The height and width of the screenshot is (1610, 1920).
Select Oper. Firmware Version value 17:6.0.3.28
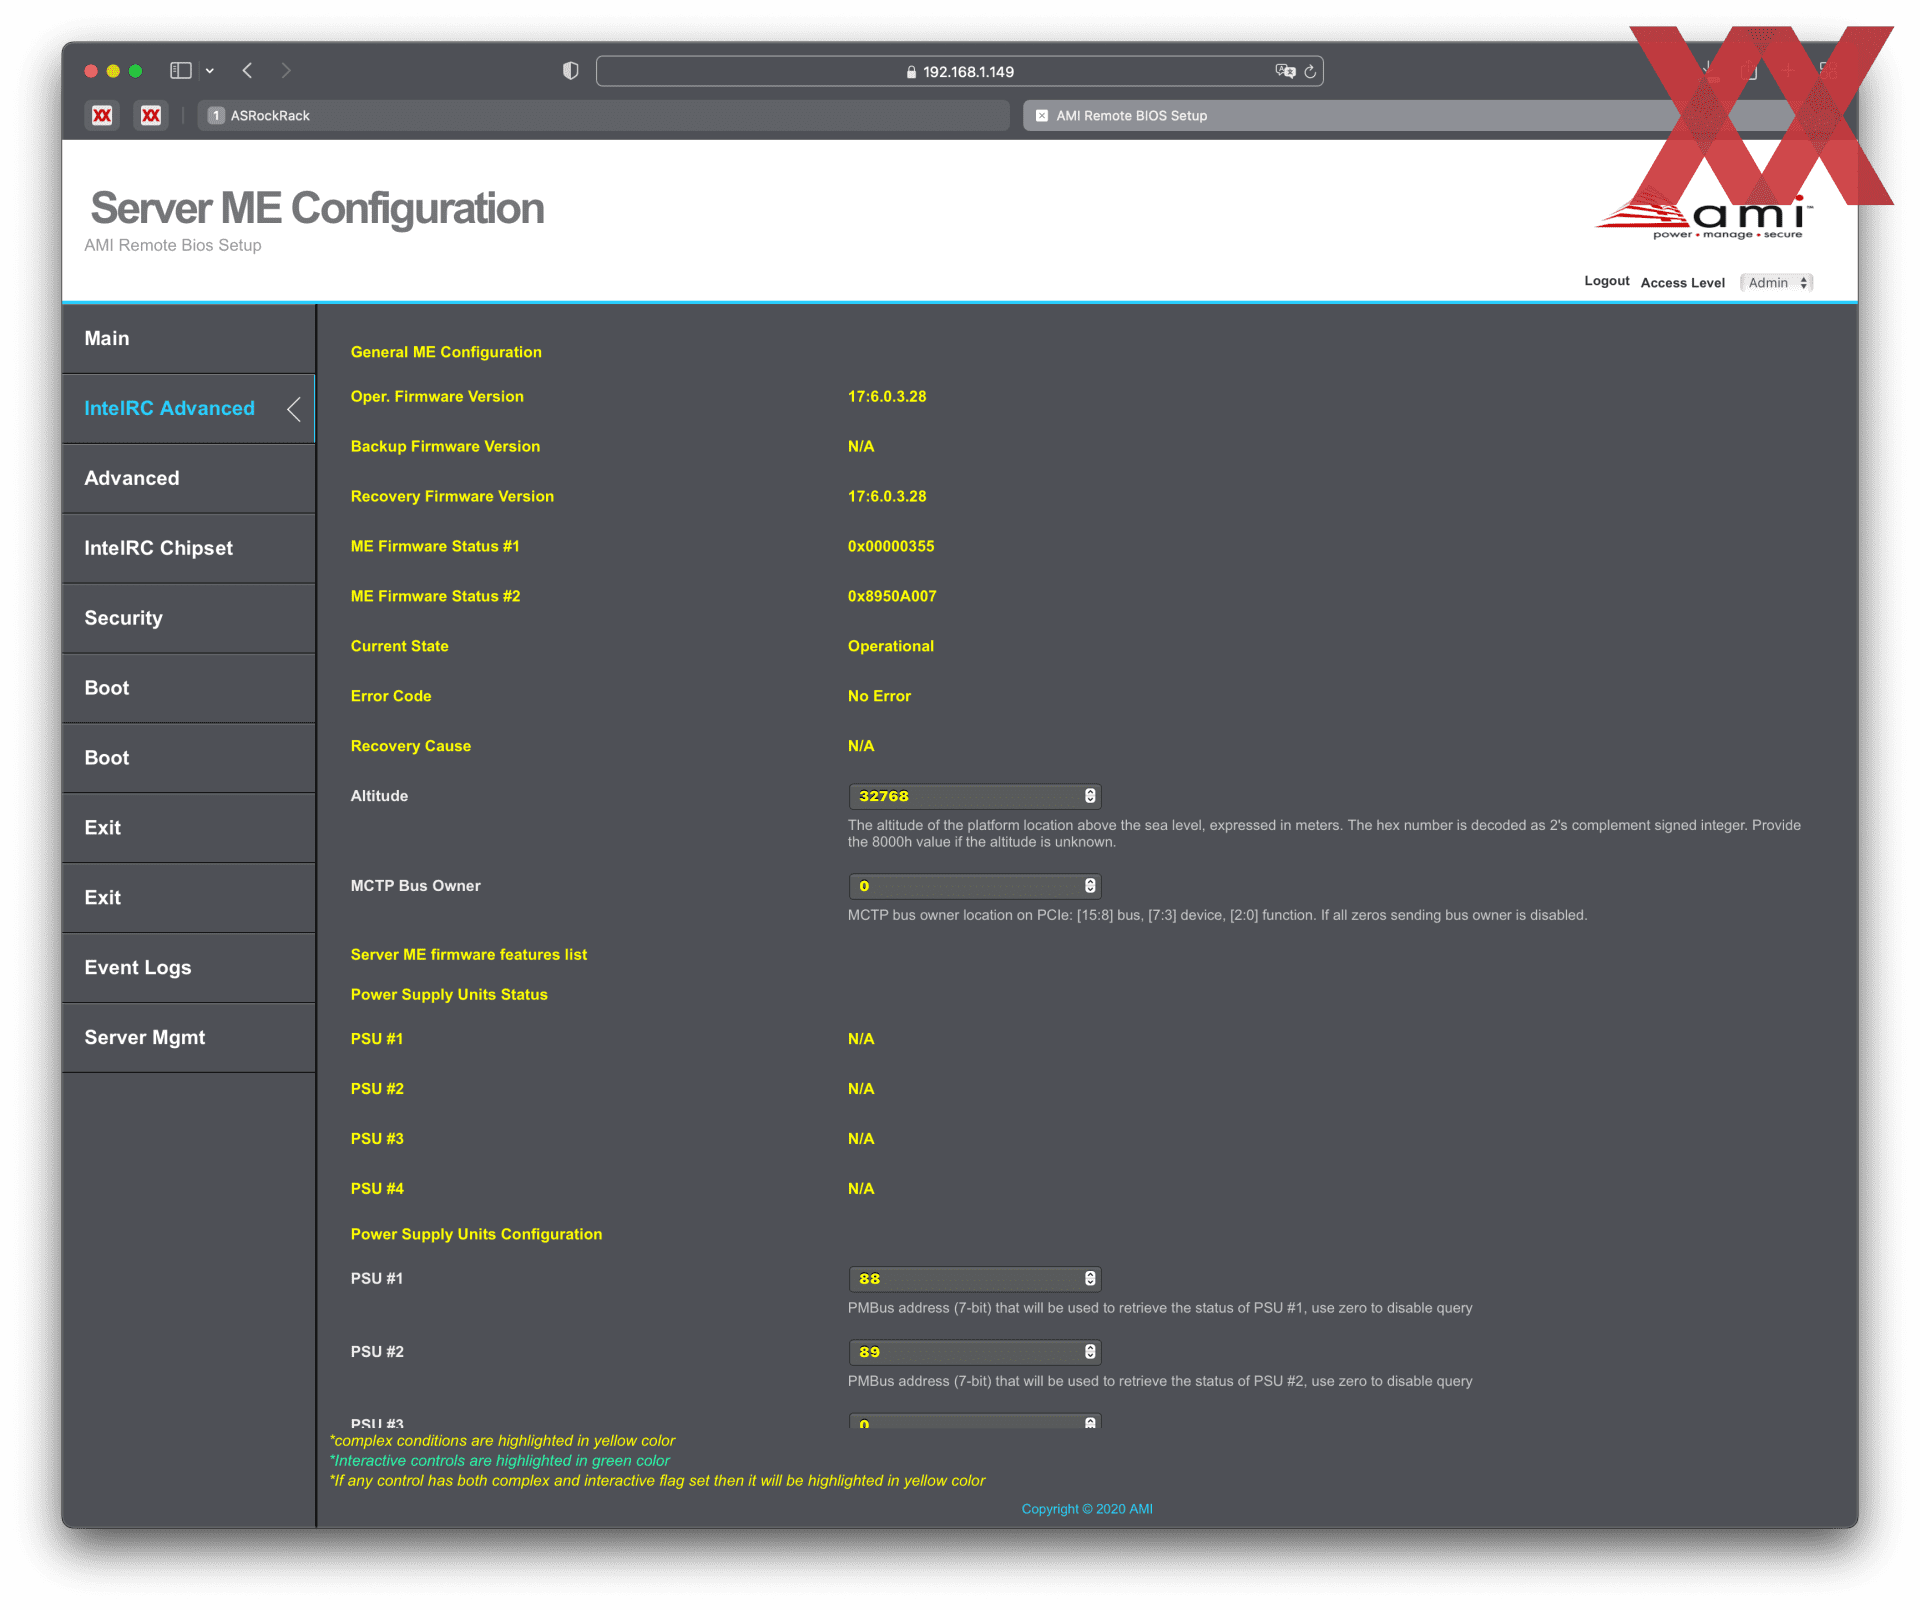887,397
